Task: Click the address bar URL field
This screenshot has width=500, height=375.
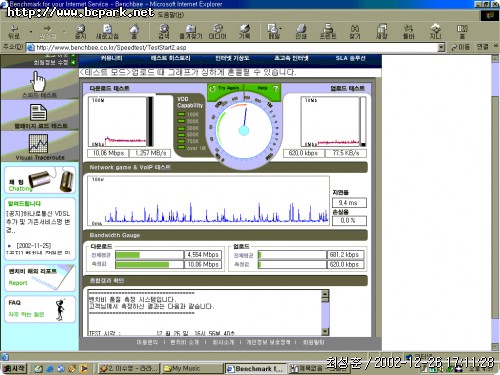Action: 232,48
